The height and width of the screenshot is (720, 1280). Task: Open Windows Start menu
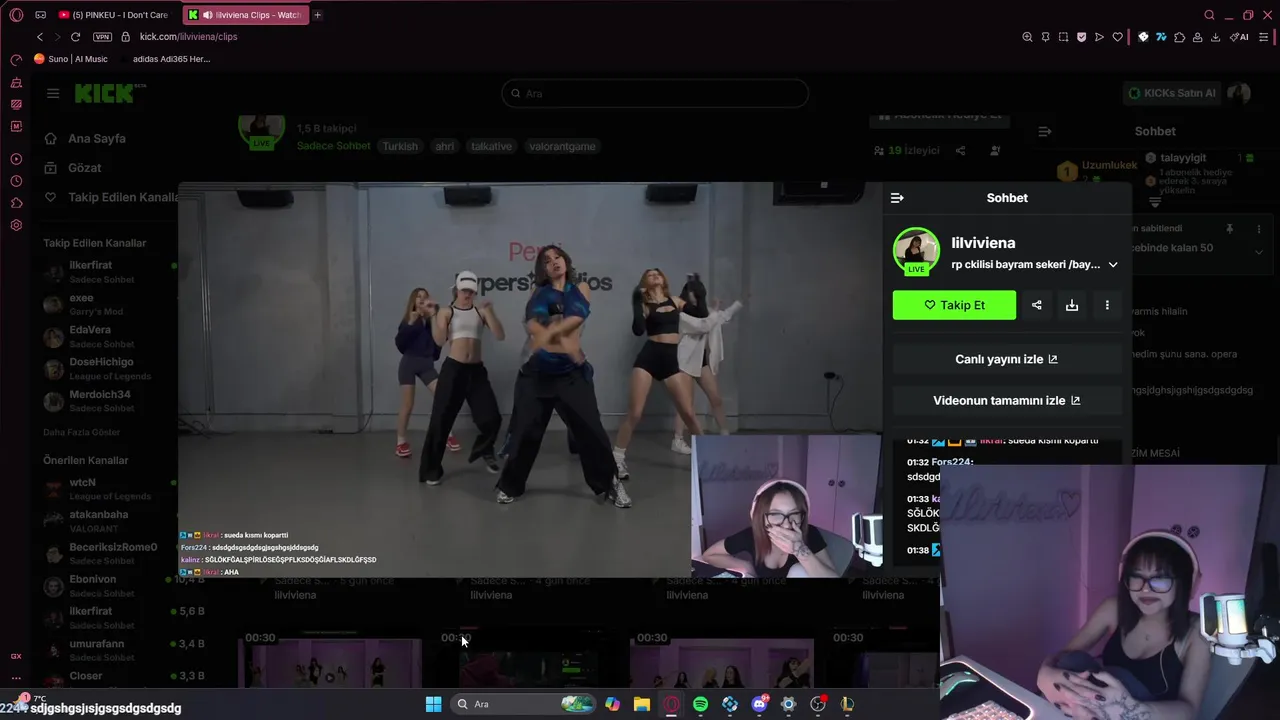pyautogui.click(x=433, y=704)
